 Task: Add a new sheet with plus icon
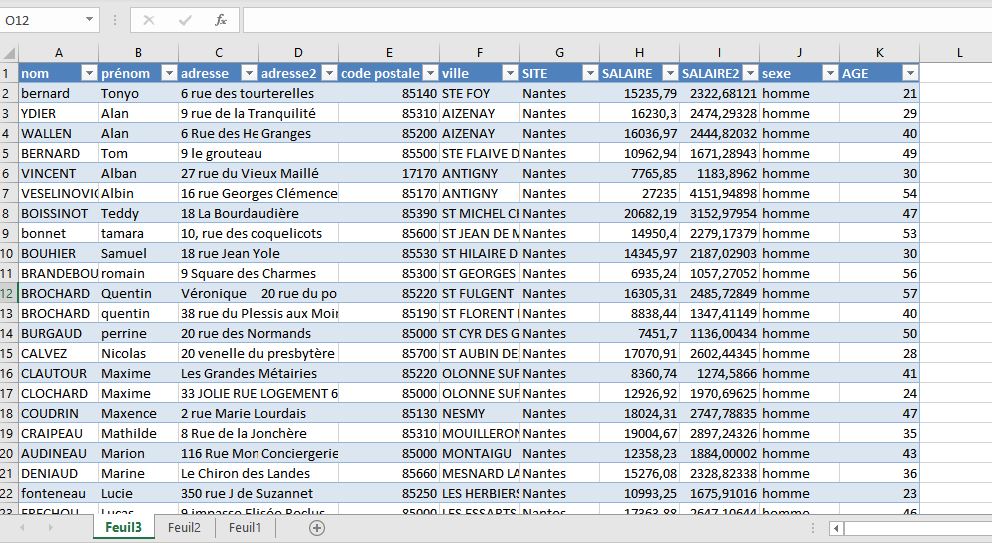click(x=317, y=528)
